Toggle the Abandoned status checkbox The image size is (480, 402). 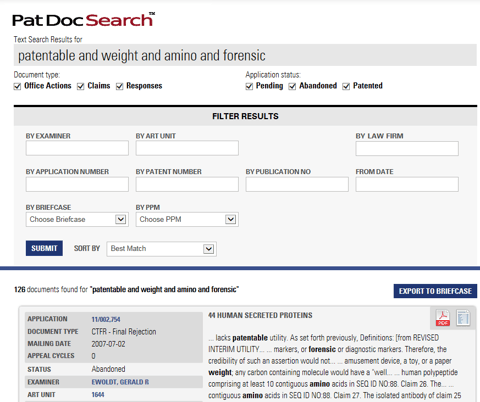(292, 86)
